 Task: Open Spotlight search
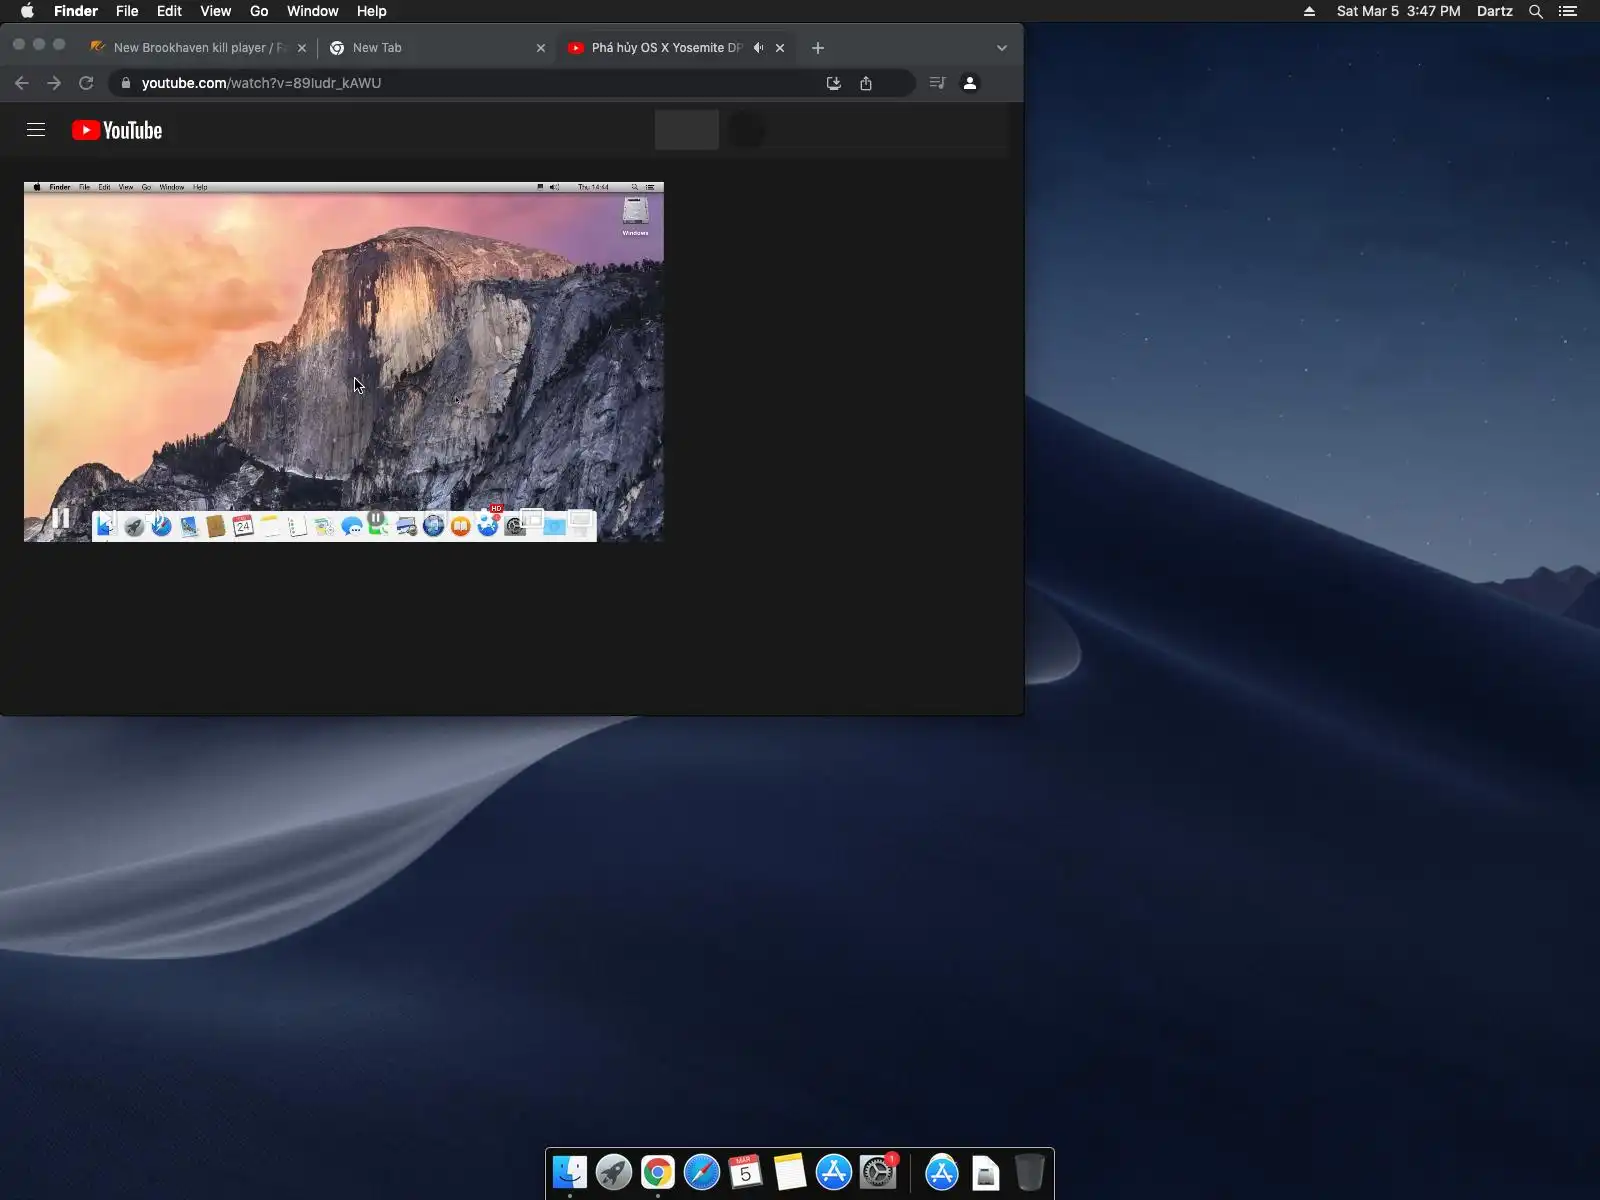click(1536, 11)
